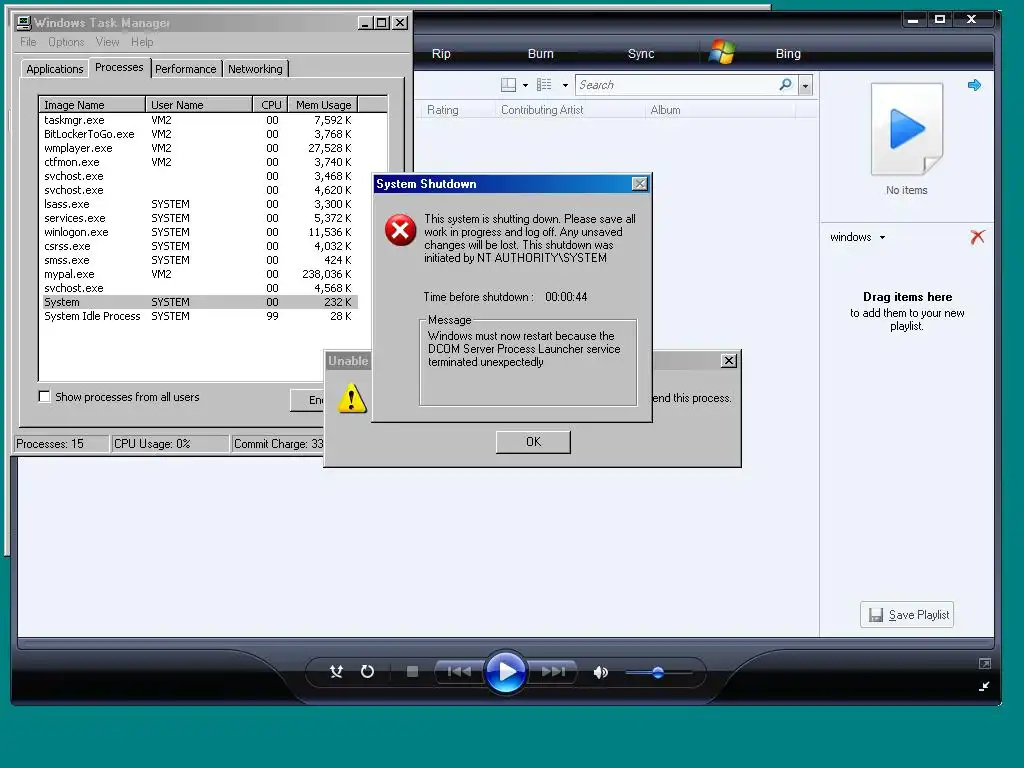
Task: Click the Windows logo icon in Media Player
Action: coord(722,52)
